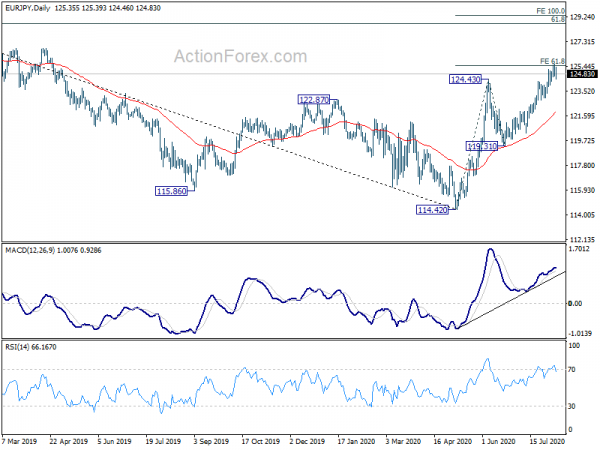Click the RSI peak above 70 in June 2020
600x450 pixels.
click(x=487, y=360)
